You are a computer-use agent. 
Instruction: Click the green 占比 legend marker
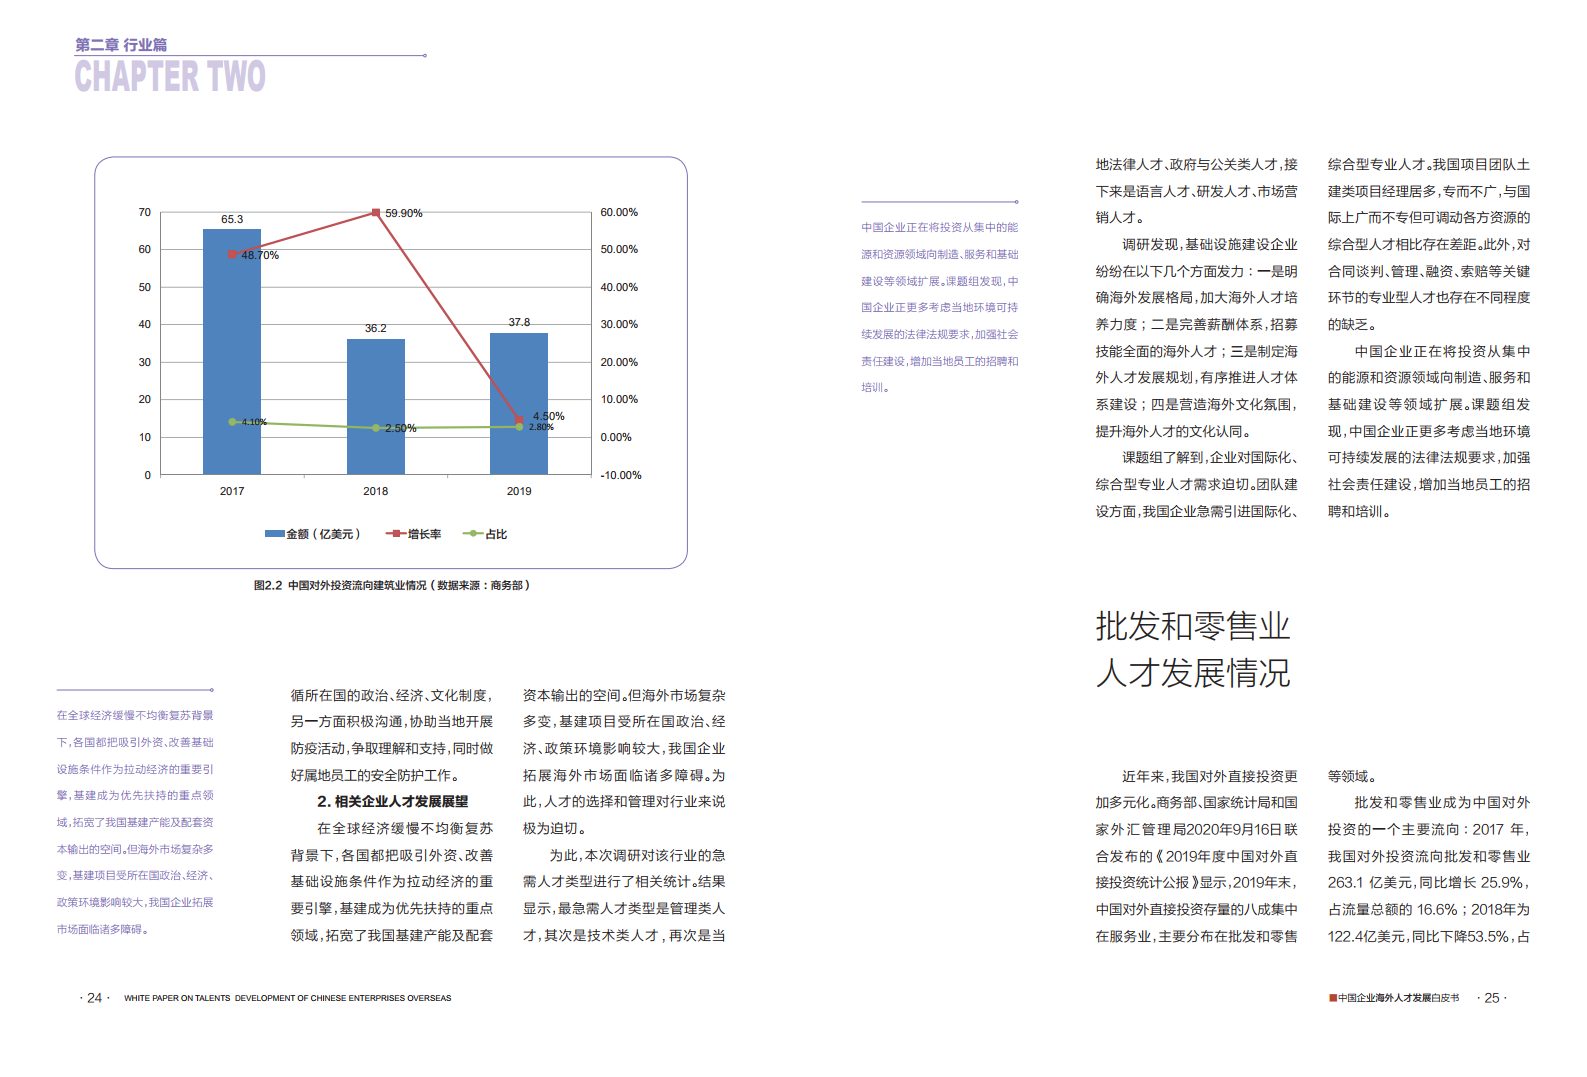[473, 534]
